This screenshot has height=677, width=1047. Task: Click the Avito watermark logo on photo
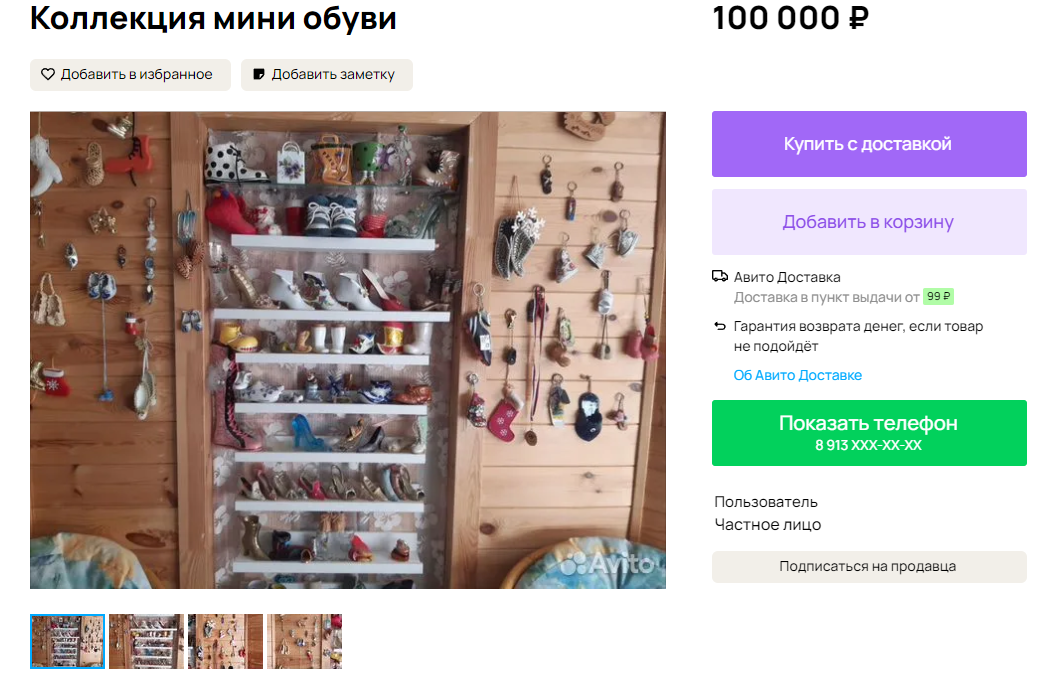[607, 564]
